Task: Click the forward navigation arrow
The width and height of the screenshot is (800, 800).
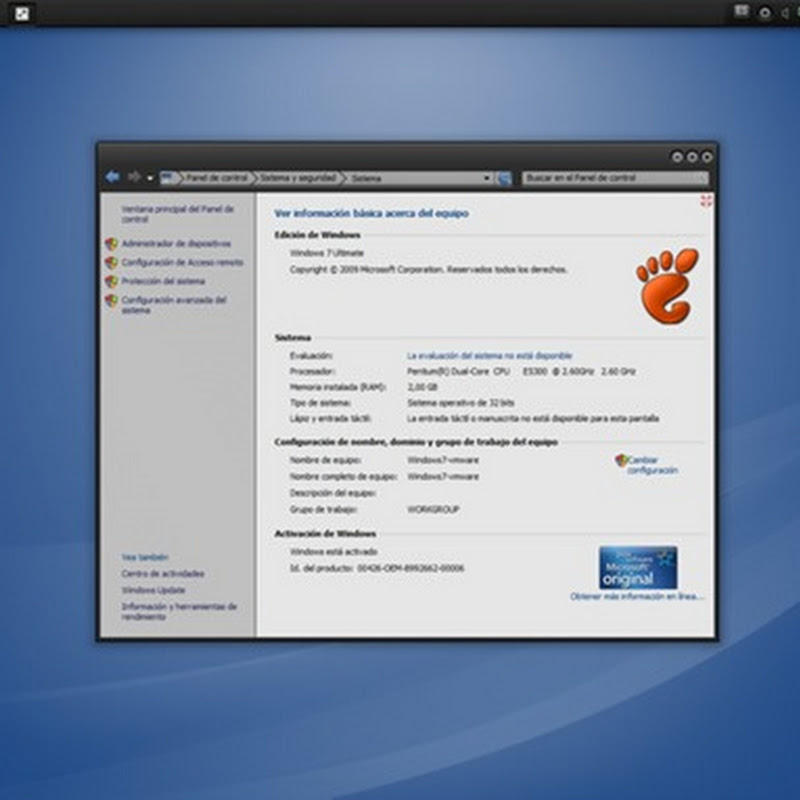Action: tap(134, 177)
